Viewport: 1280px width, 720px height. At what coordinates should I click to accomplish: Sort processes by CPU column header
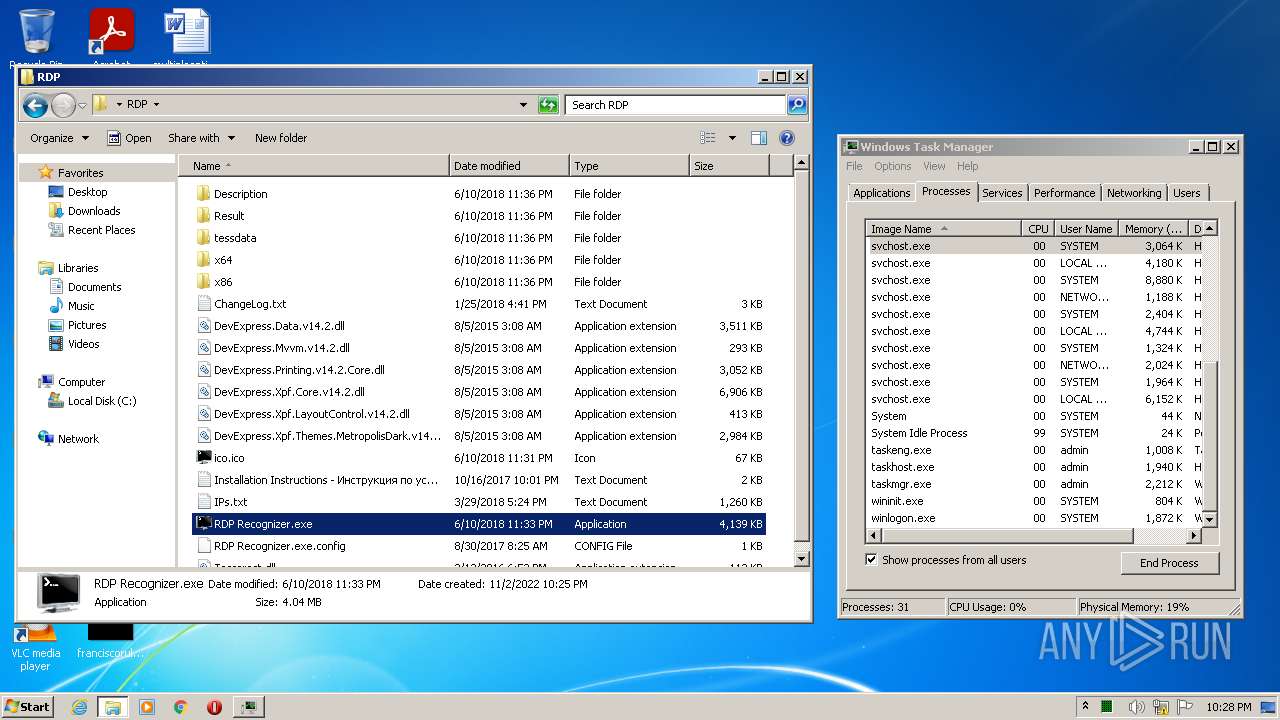click(x=1038, y=229)
